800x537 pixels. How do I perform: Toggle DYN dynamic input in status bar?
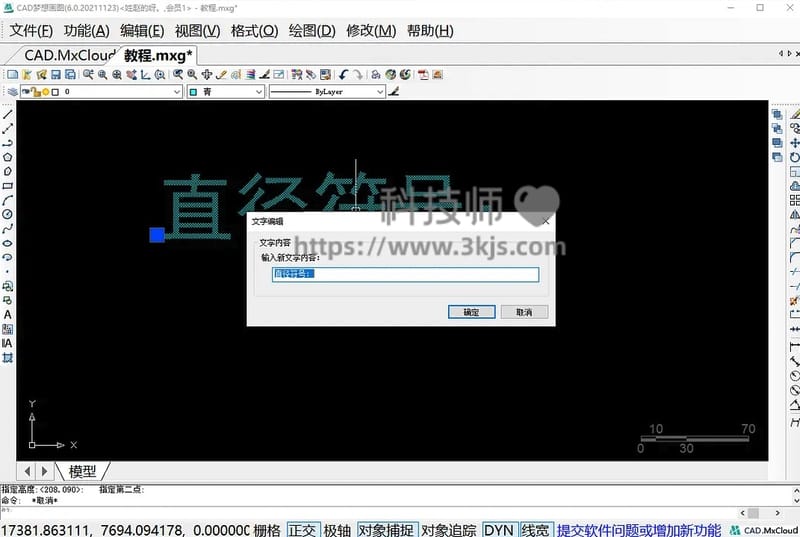498,530
